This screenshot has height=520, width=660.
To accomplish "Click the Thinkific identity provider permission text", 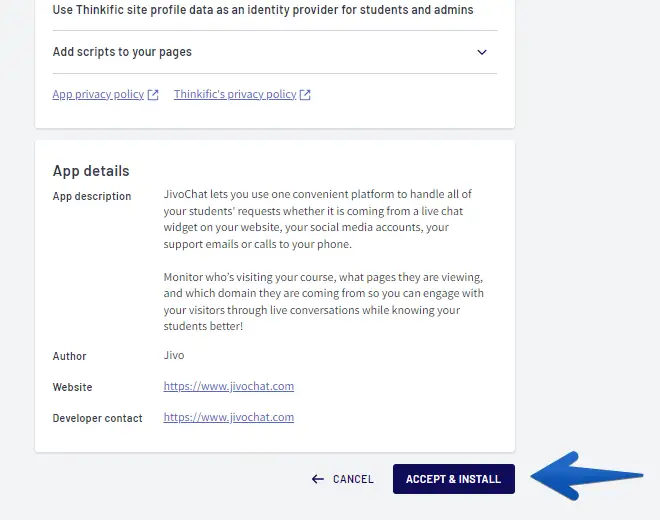I will (263, 10).
